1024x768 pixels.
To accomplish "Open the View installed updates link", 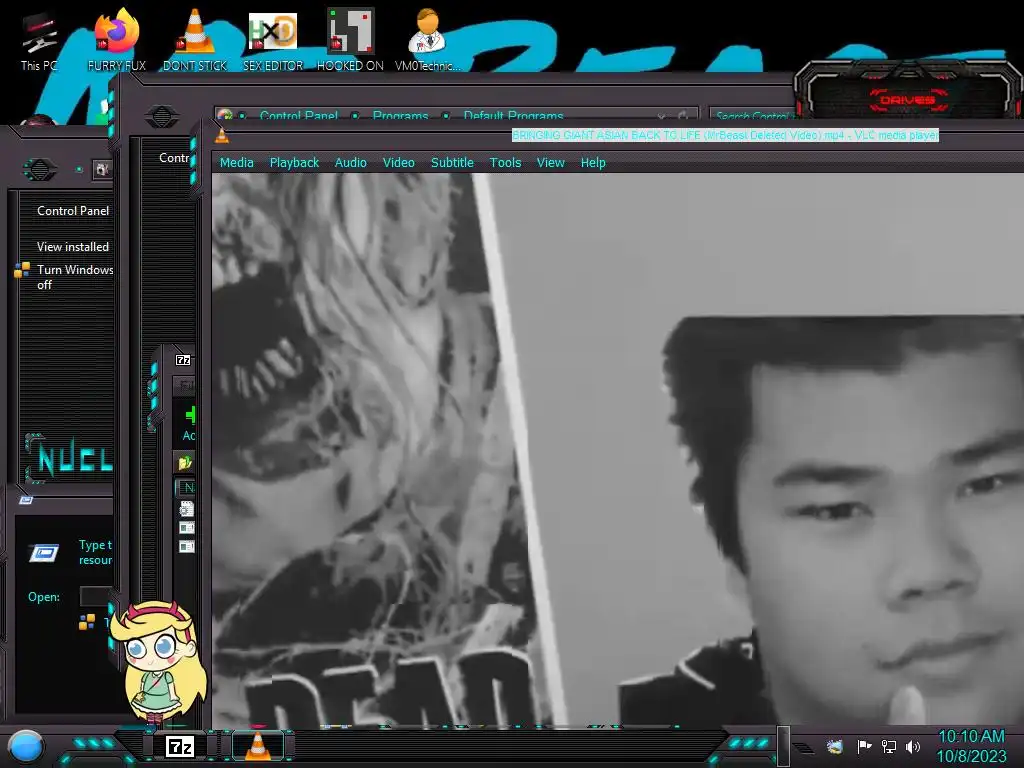I will point(72,246).
